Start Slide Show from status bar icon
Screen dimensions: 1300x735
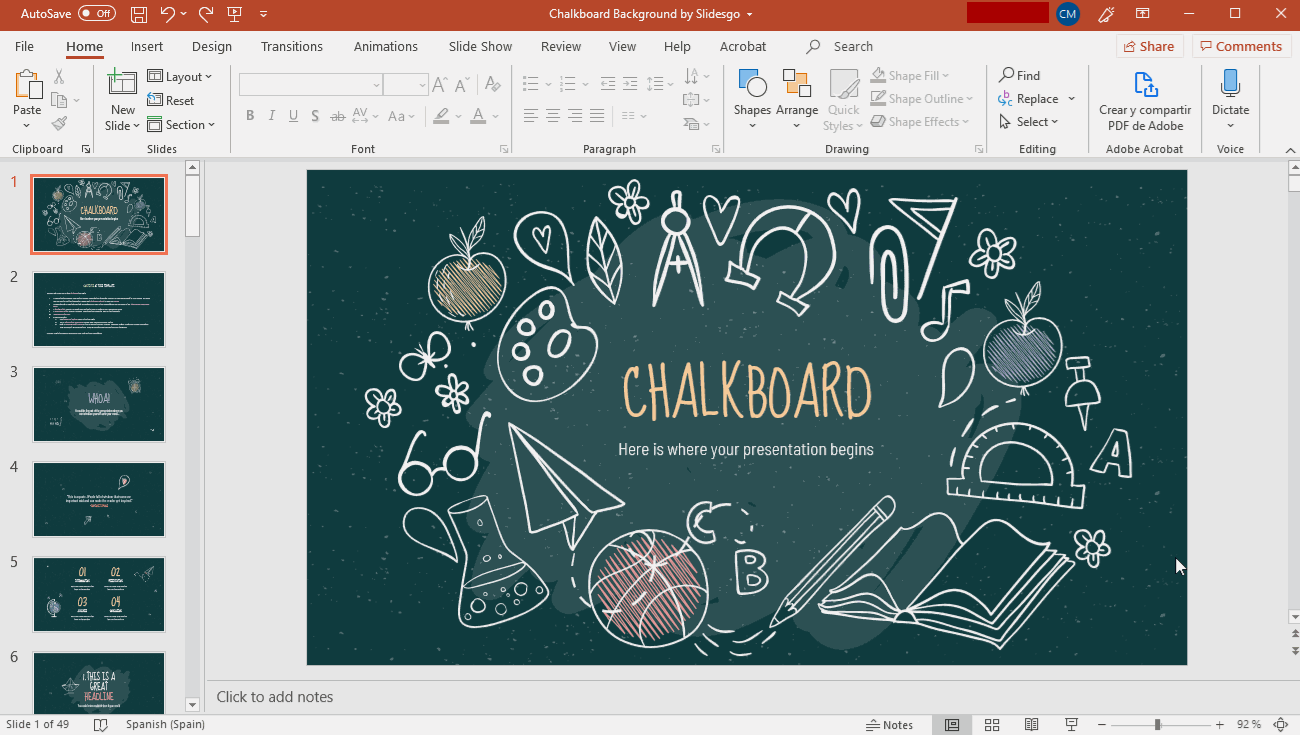pyautogui.click(x=1071, y=725)
